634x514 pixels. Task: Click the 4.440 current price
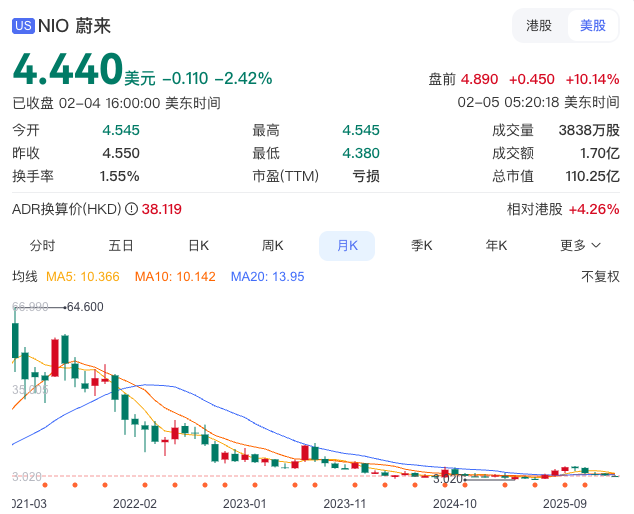[68, 69]
